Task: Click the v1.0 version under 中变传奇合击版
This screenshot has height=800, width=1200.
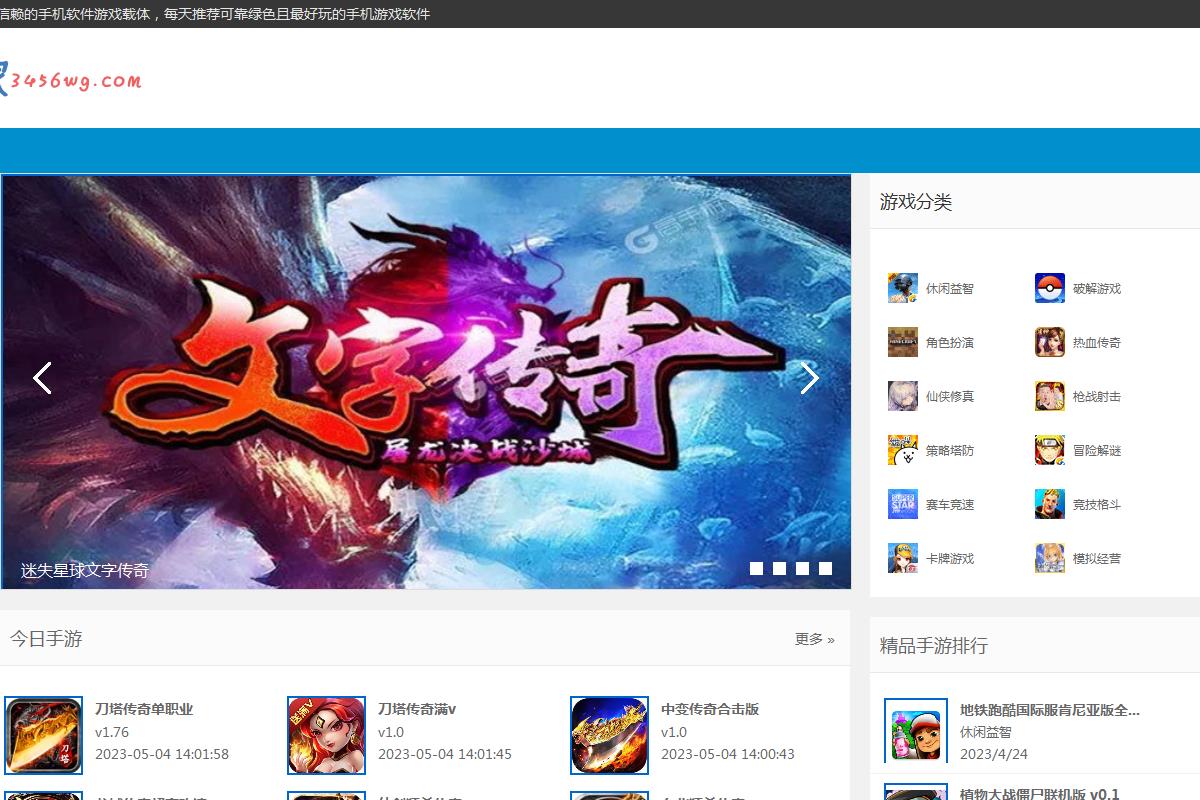Action: tap(674, 732)
